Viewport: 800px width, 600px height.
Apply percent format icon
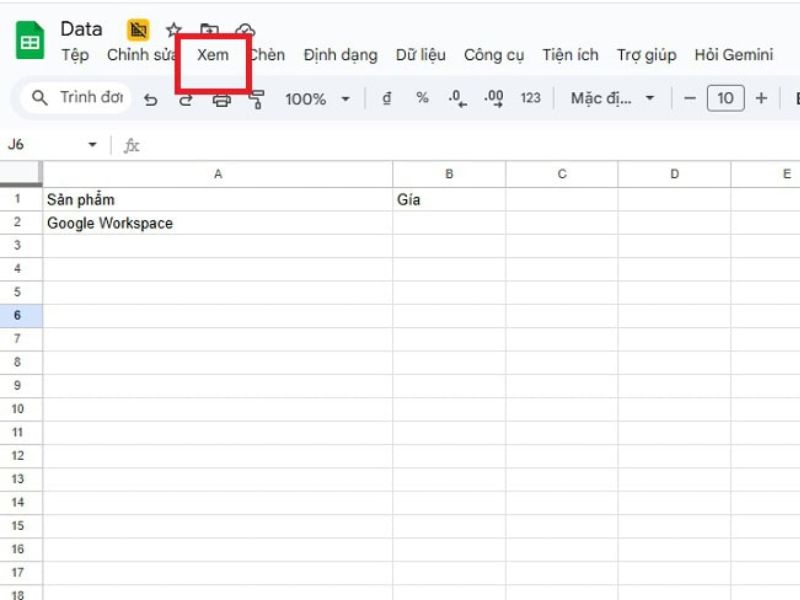pos(420,98)
